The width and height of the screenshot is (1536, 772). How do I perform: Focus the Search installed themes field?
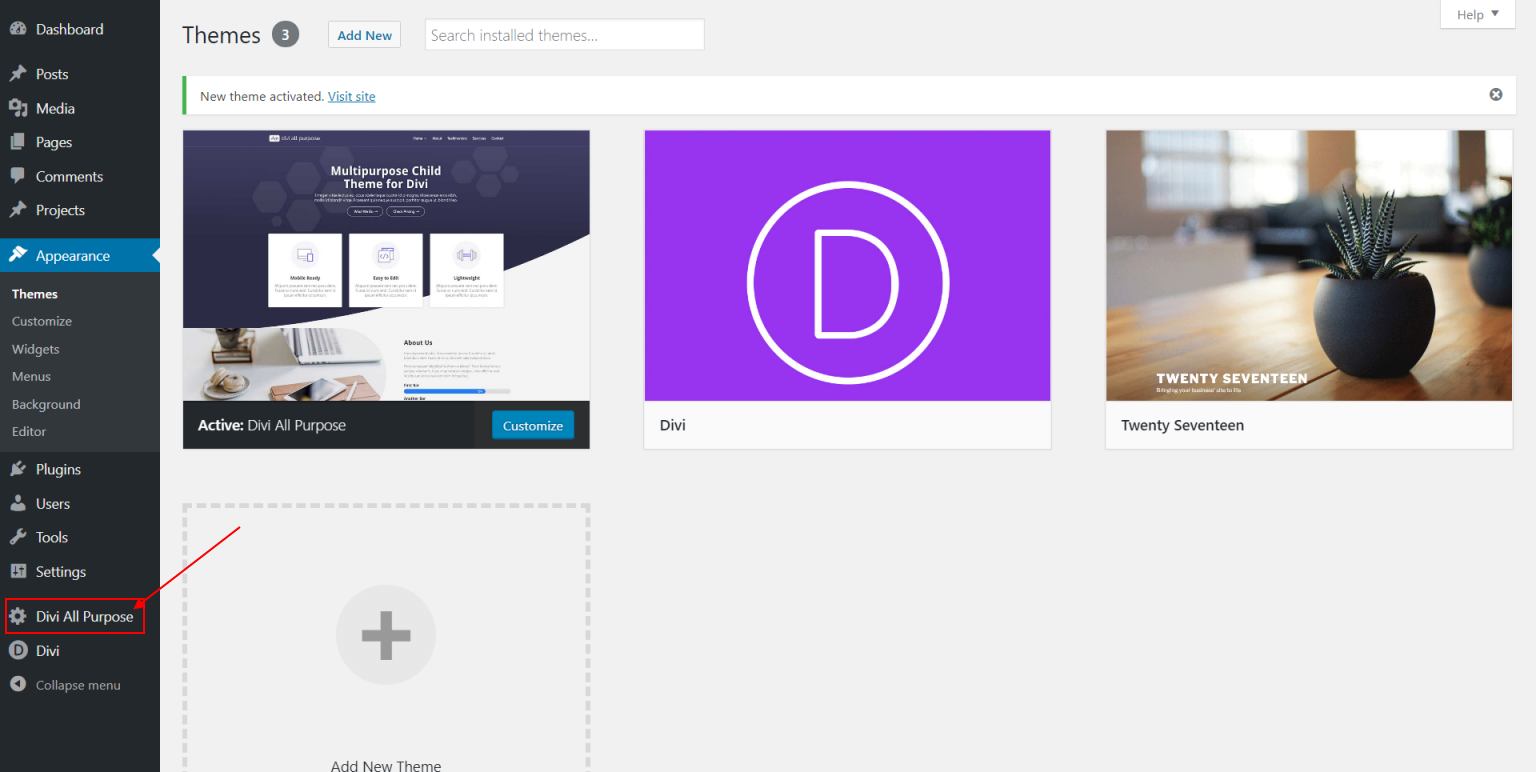(565, 35)
